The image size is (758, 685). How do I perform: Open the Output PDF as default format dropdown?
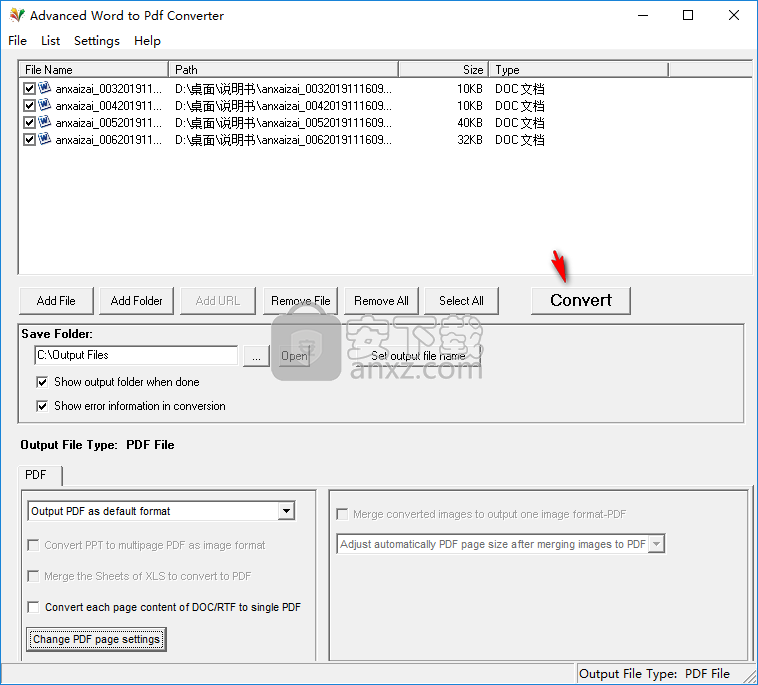pos(286,511)
